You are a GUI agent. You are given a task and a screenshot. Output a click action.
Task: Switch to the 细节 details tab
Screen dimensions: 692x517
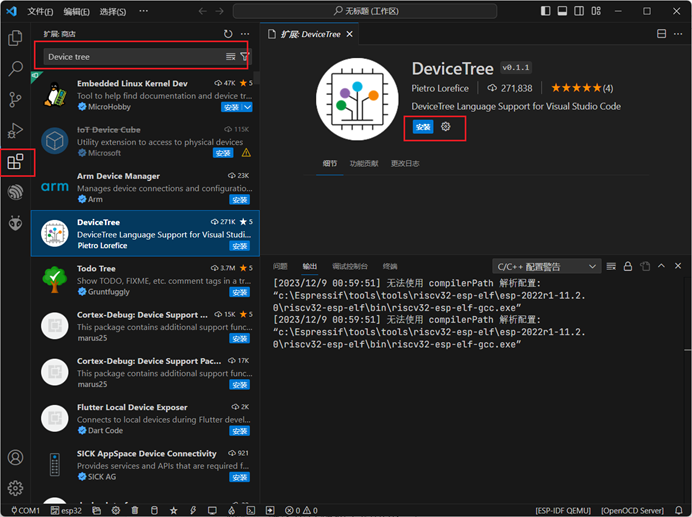click(x=330, y=164)
